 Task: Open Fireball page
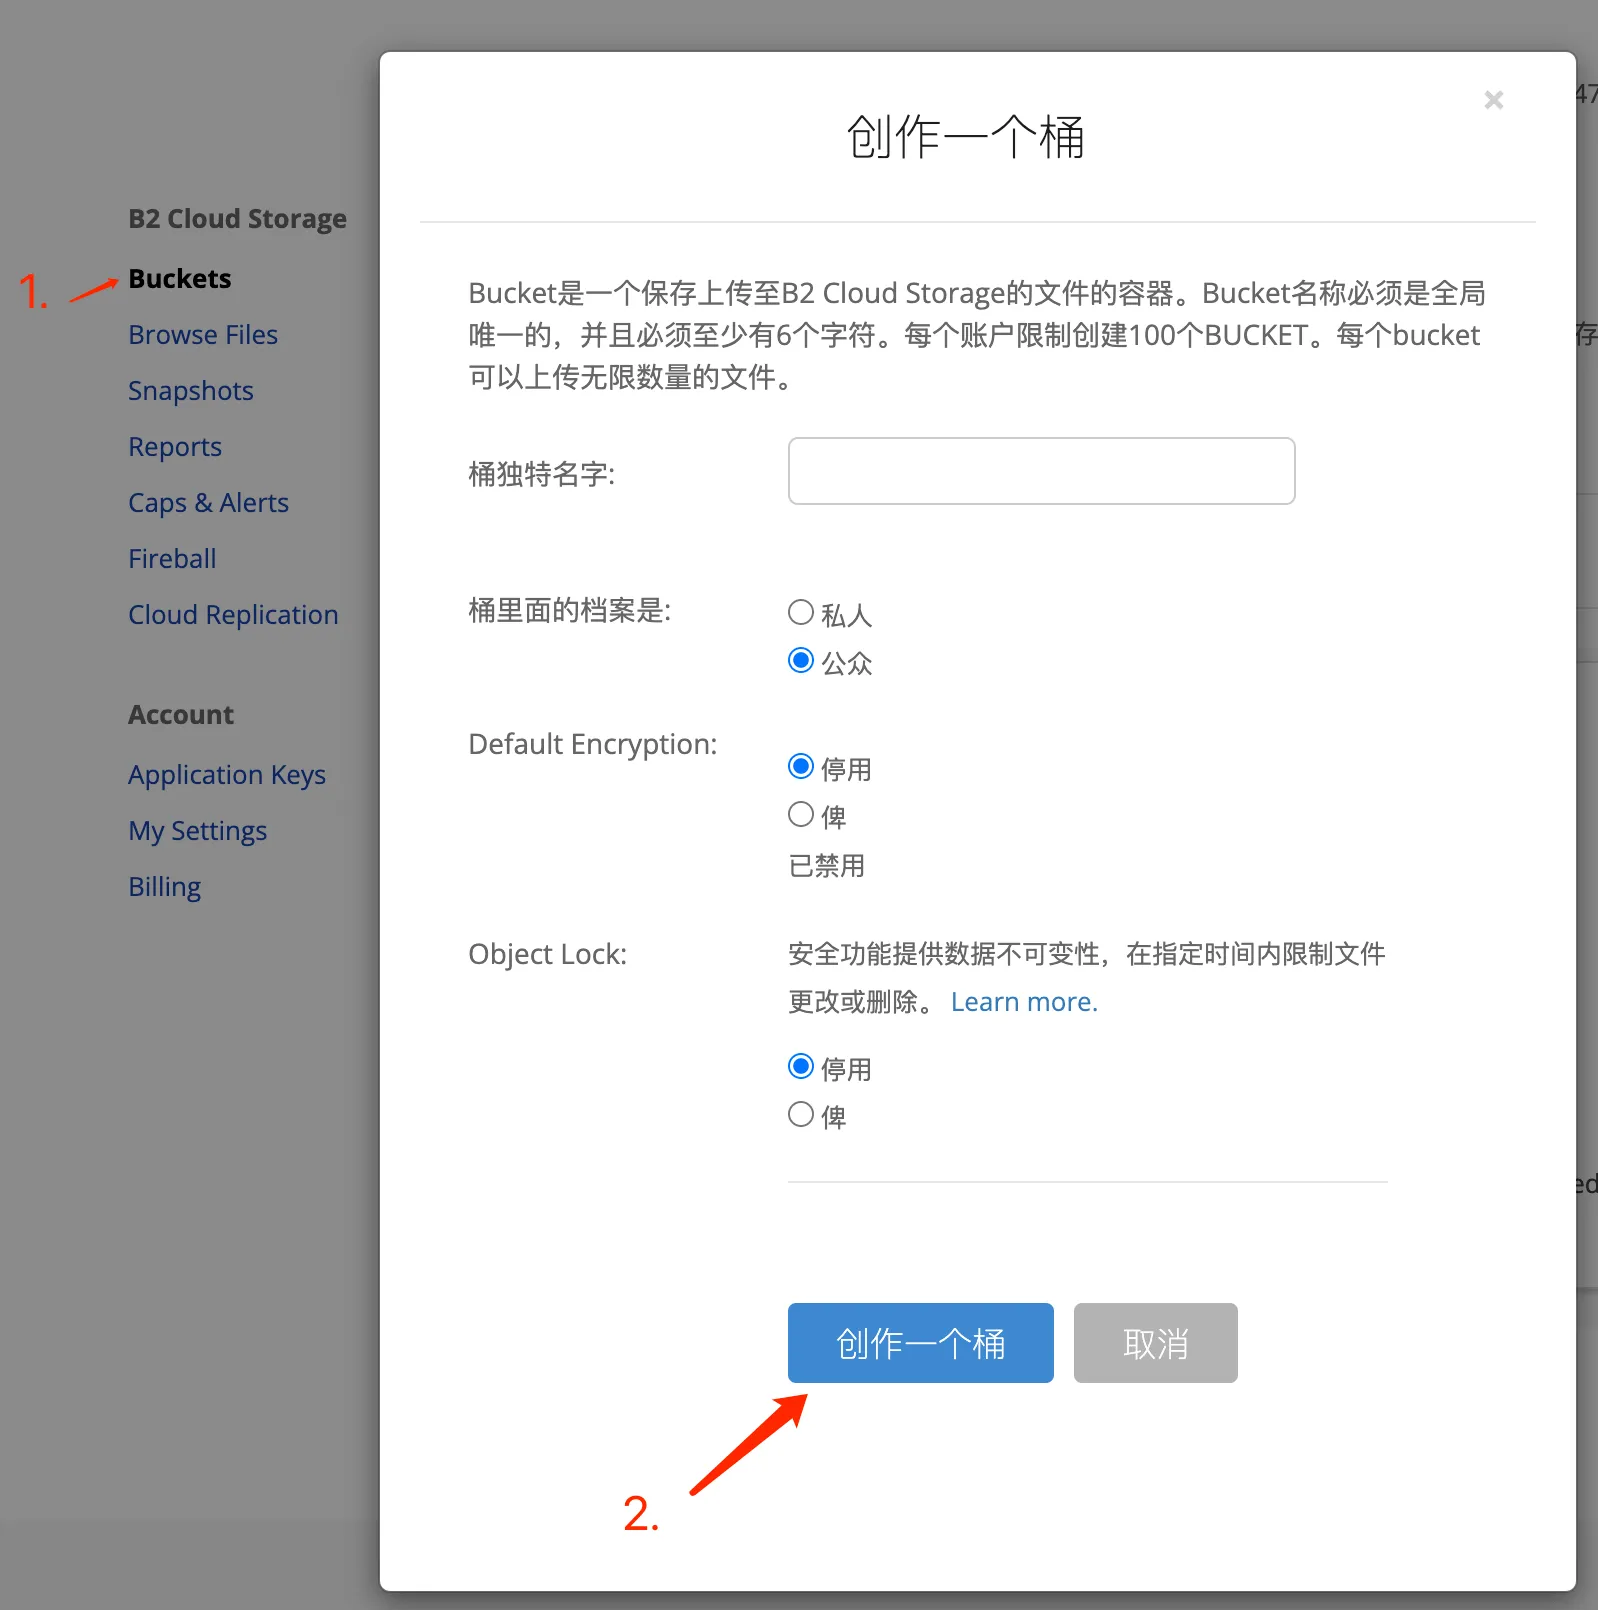pyautogui.click(x=172, y=559)
